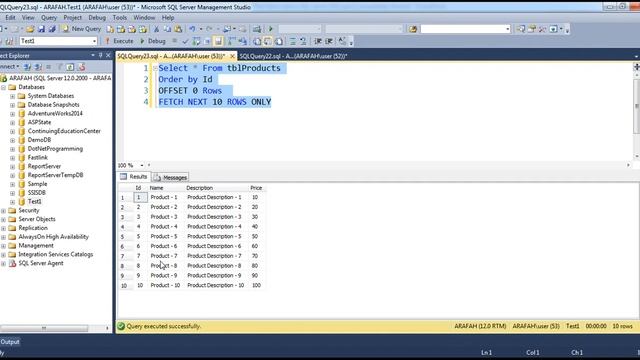Screen dimensions: 640x360
Task: Collapse the Select statement outline toggle
Action: pos(155,68)
